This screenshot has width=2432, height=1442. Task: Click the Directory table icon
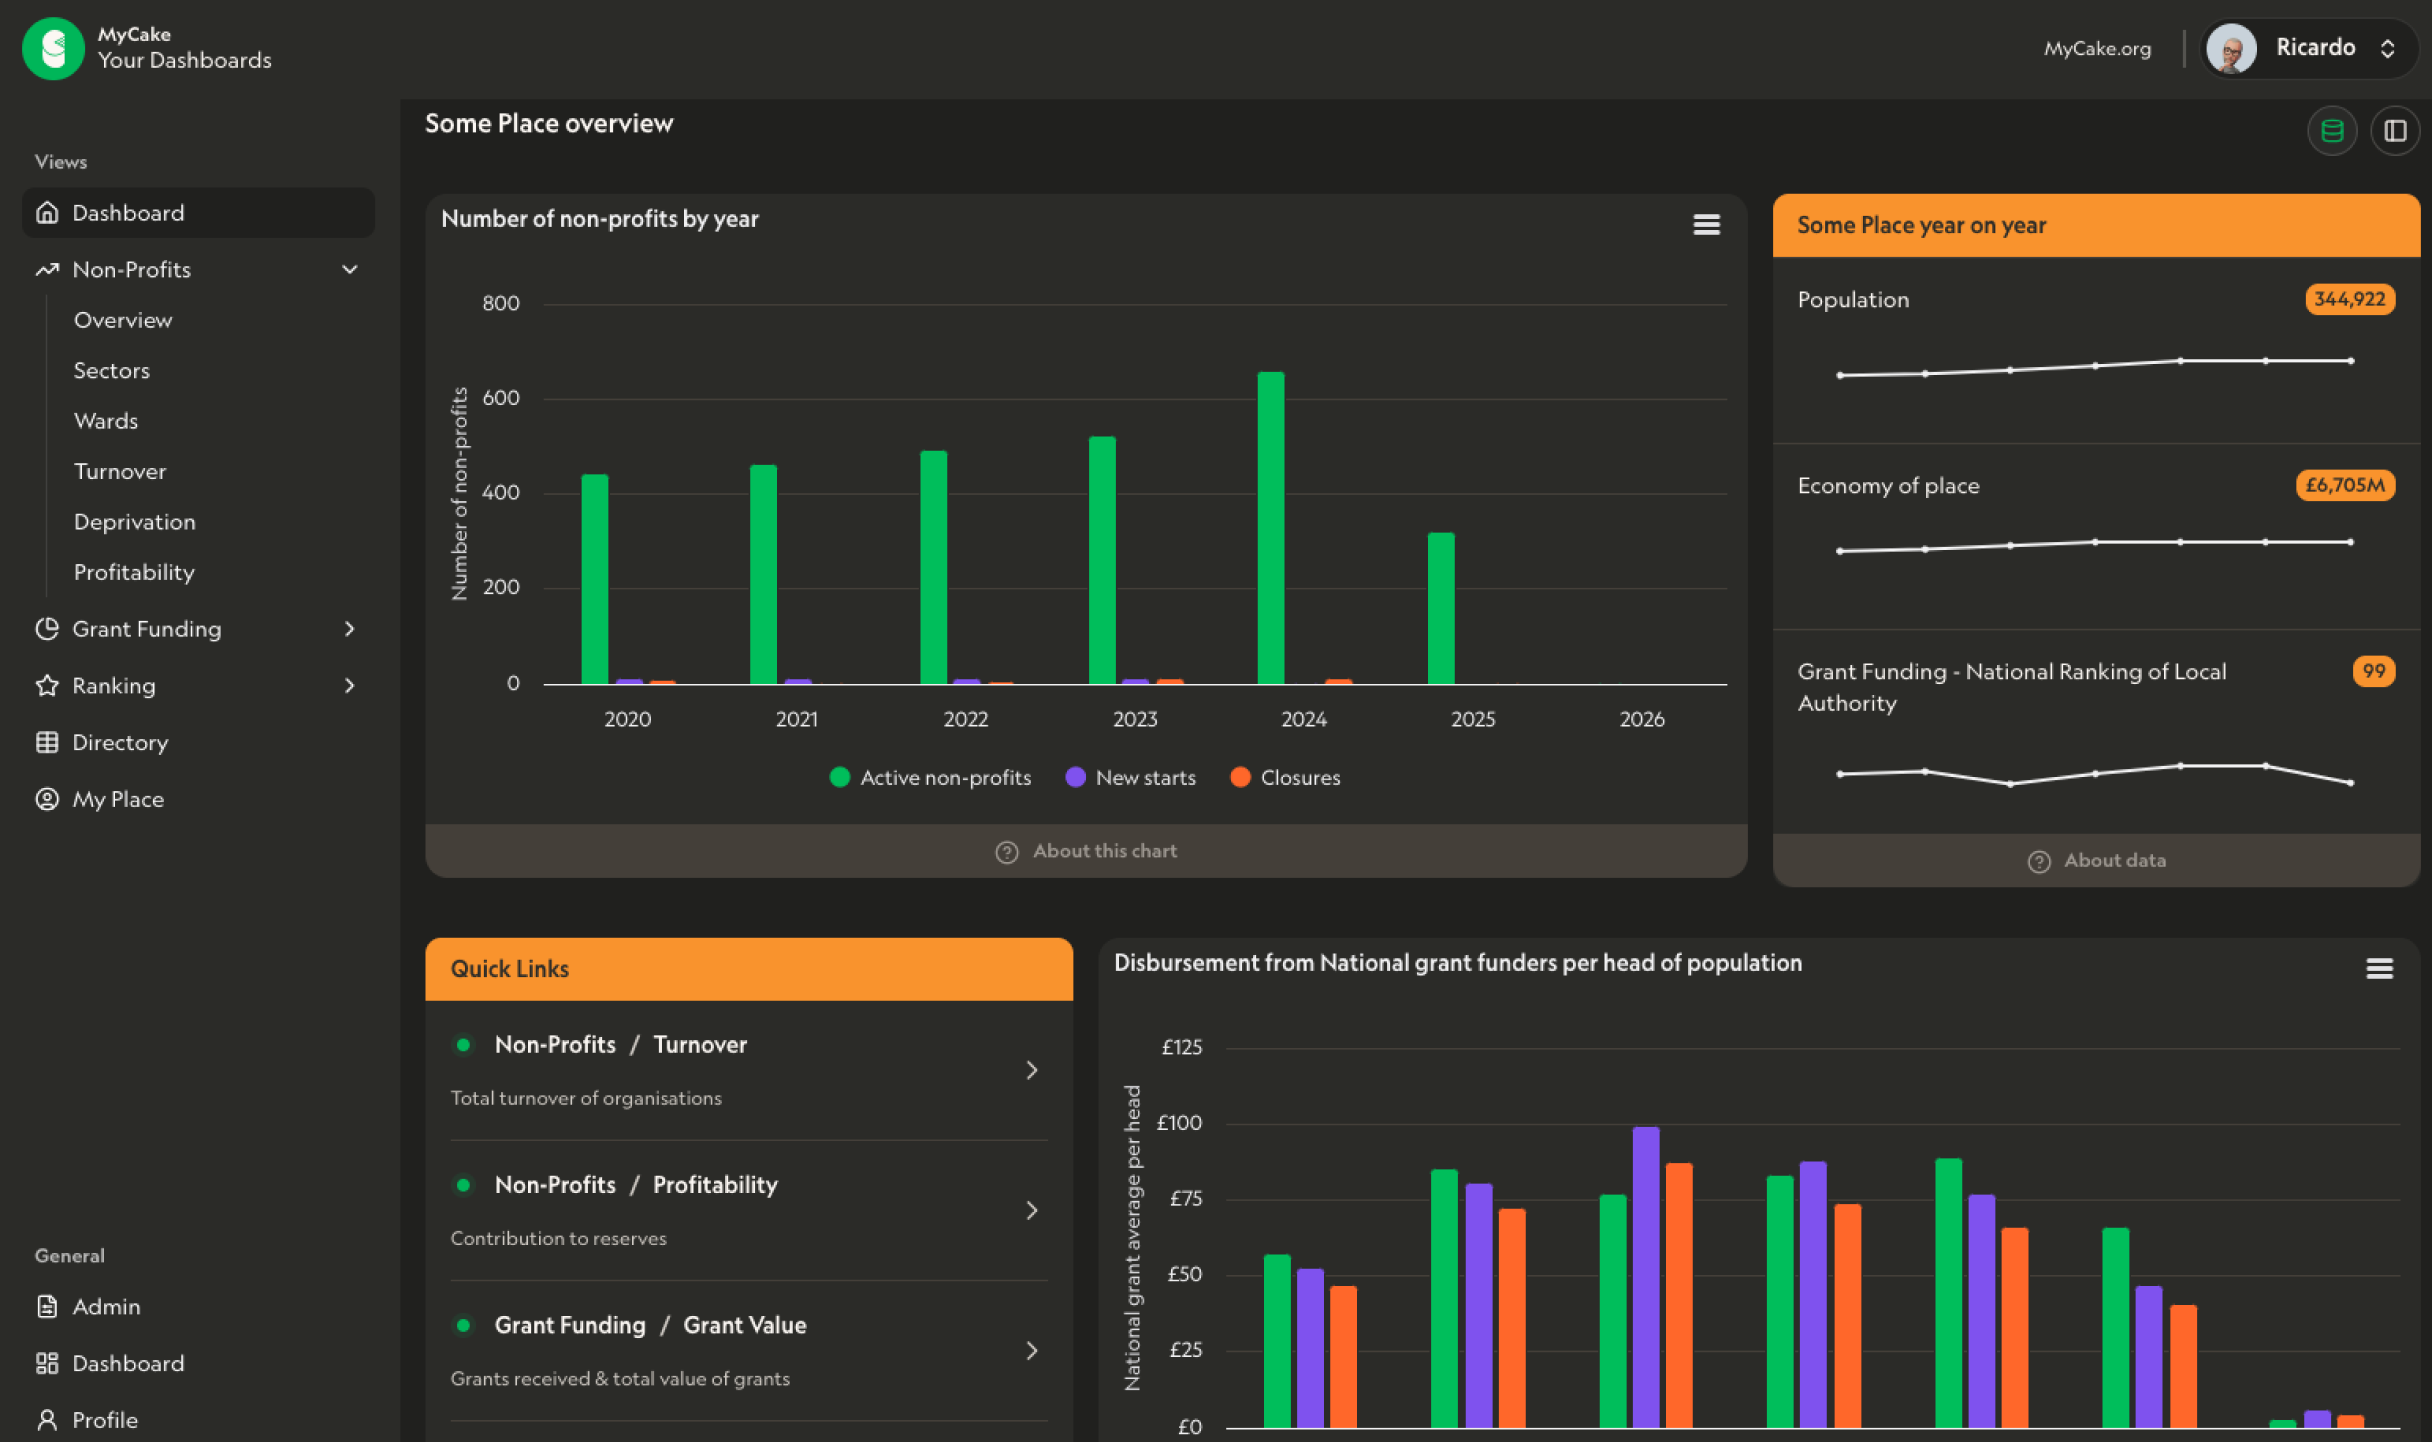point(47,742)
